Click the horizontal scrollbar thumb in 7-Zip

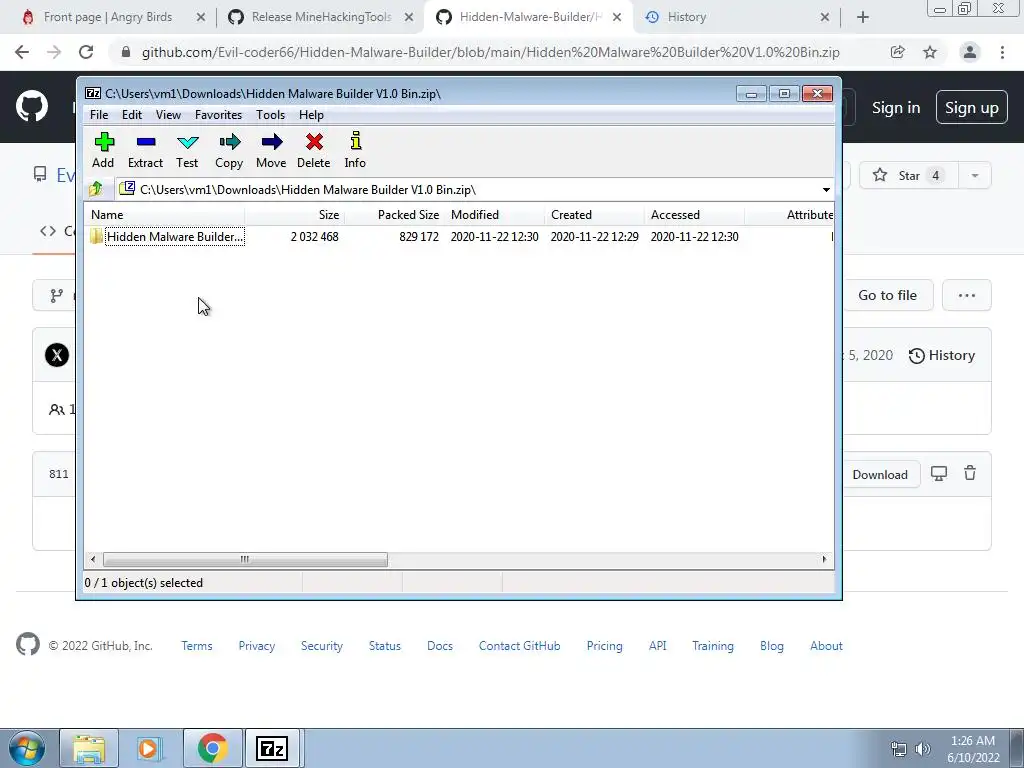click(x=245, y=560)
